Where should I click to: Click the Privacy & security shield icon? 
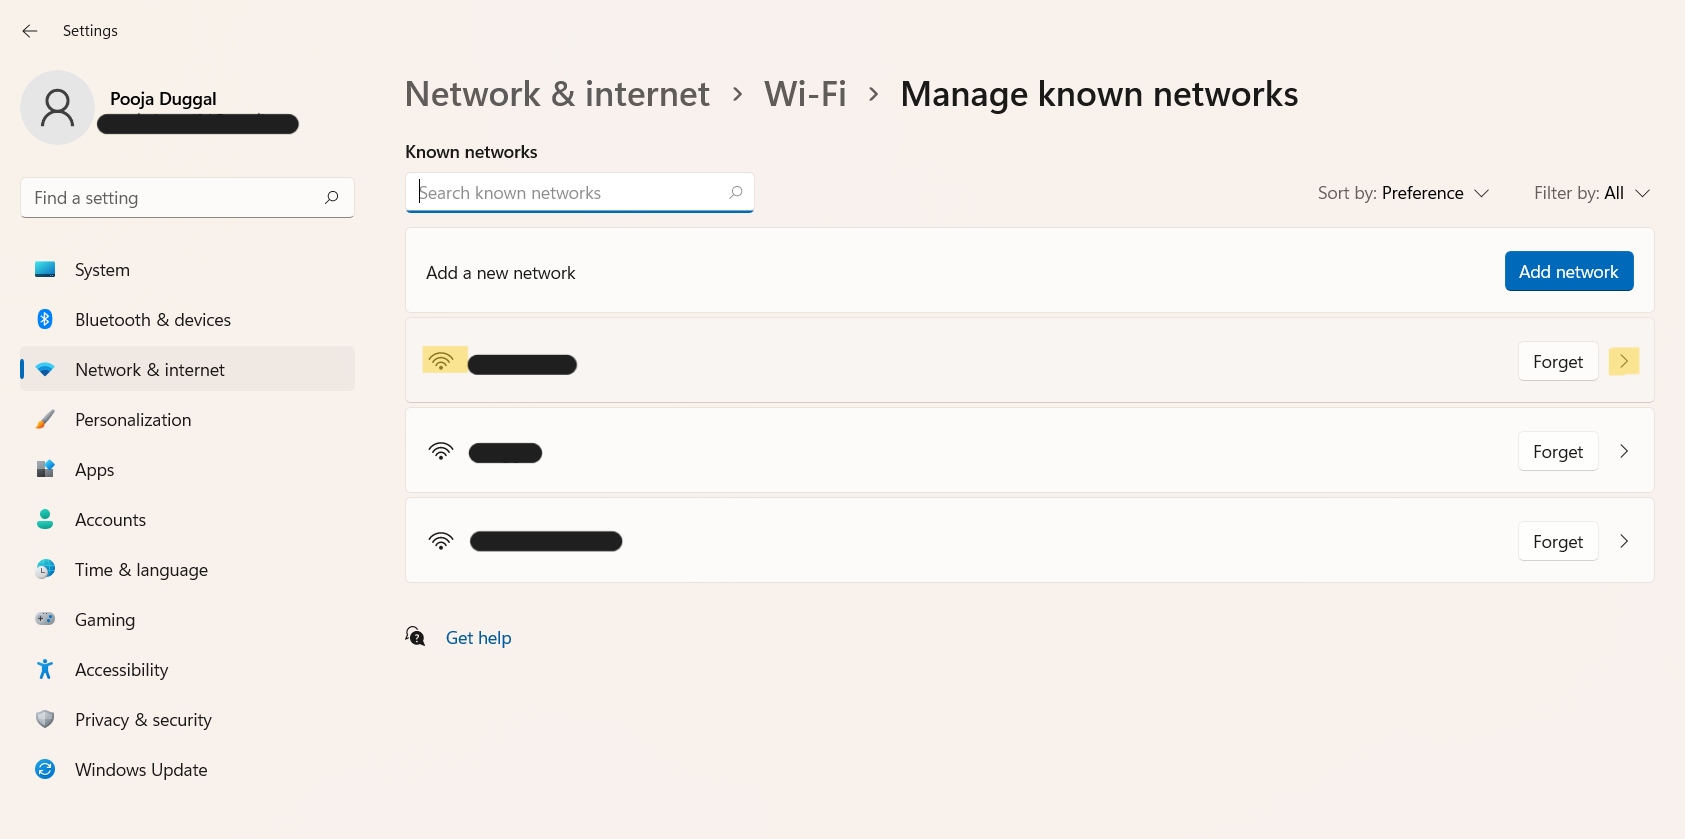click(45, 720)
